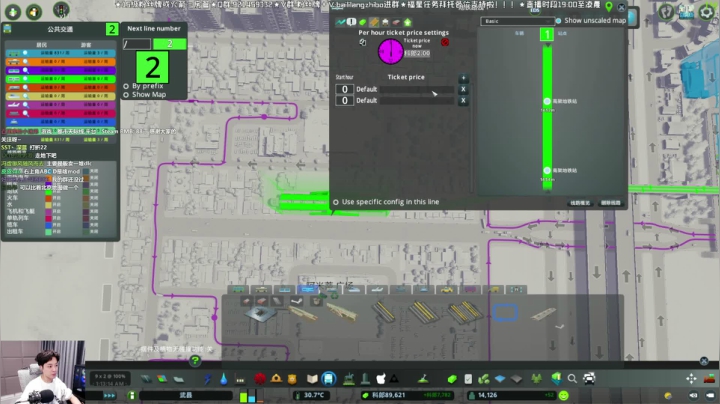The width and height of the screenshot is (720, 404).
Task: Select the cyan transport type row
Action: [61, 53]
